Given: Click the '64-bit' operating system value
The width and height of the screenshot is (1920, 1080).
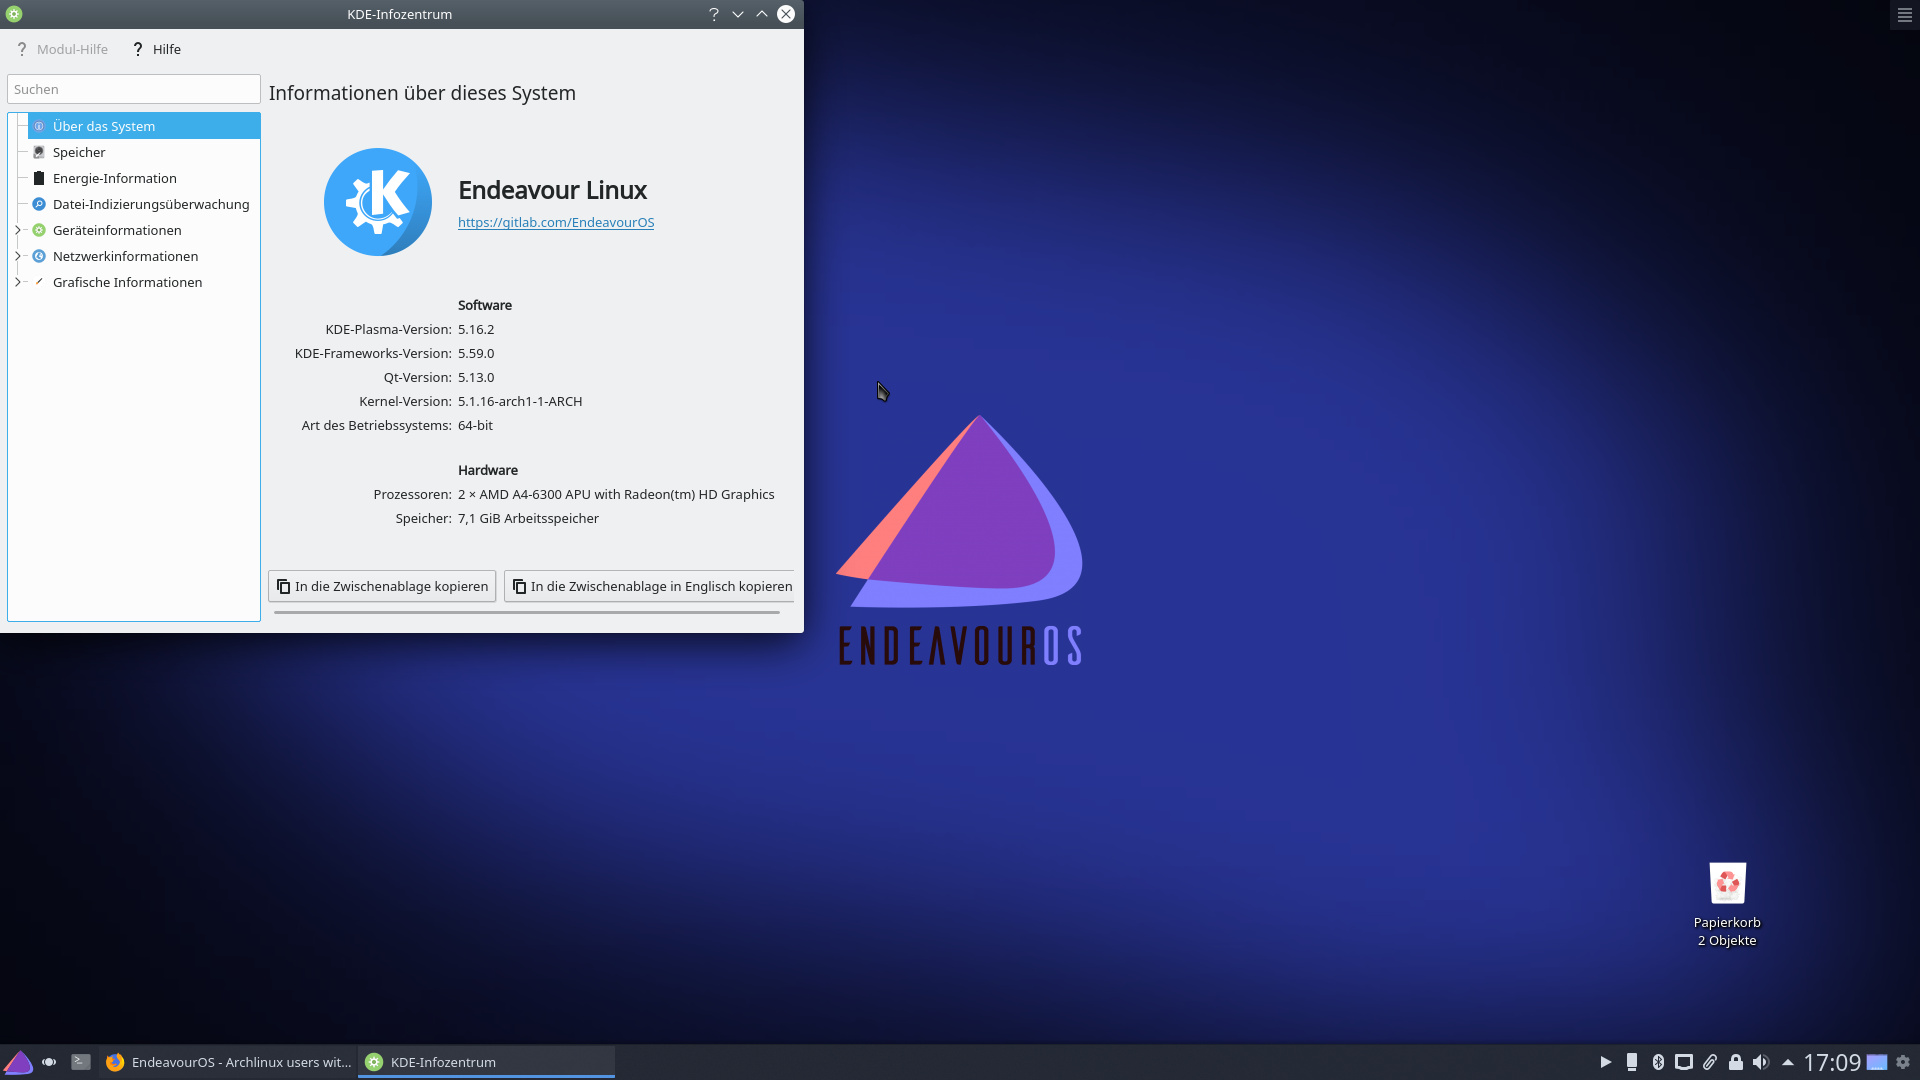Looking at the screenshot, I should [x=475, y=425].
